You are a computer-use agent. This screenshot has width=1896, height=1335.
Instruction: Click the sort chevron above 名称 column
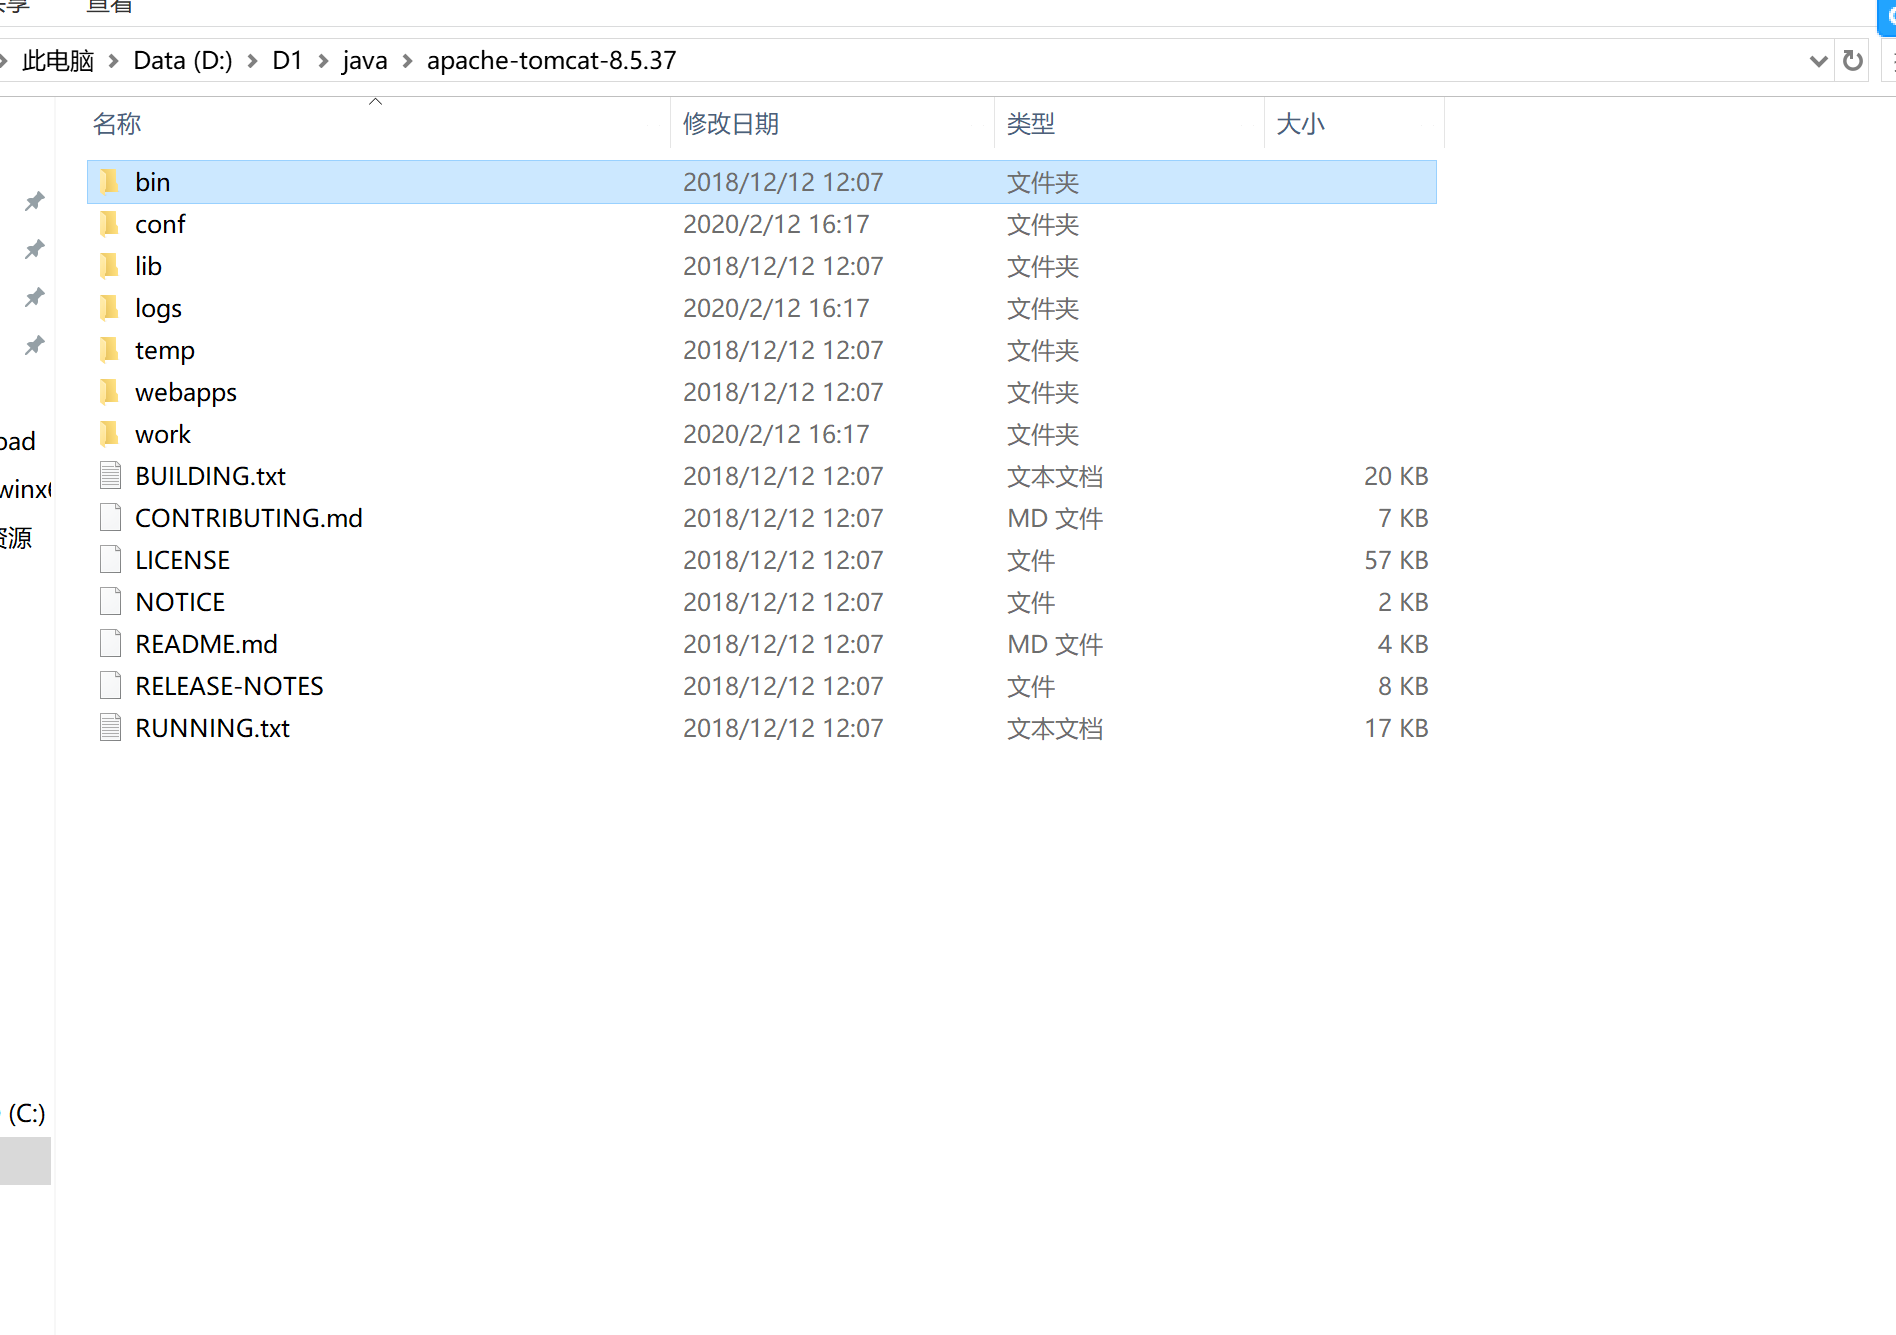pos(376,100)
